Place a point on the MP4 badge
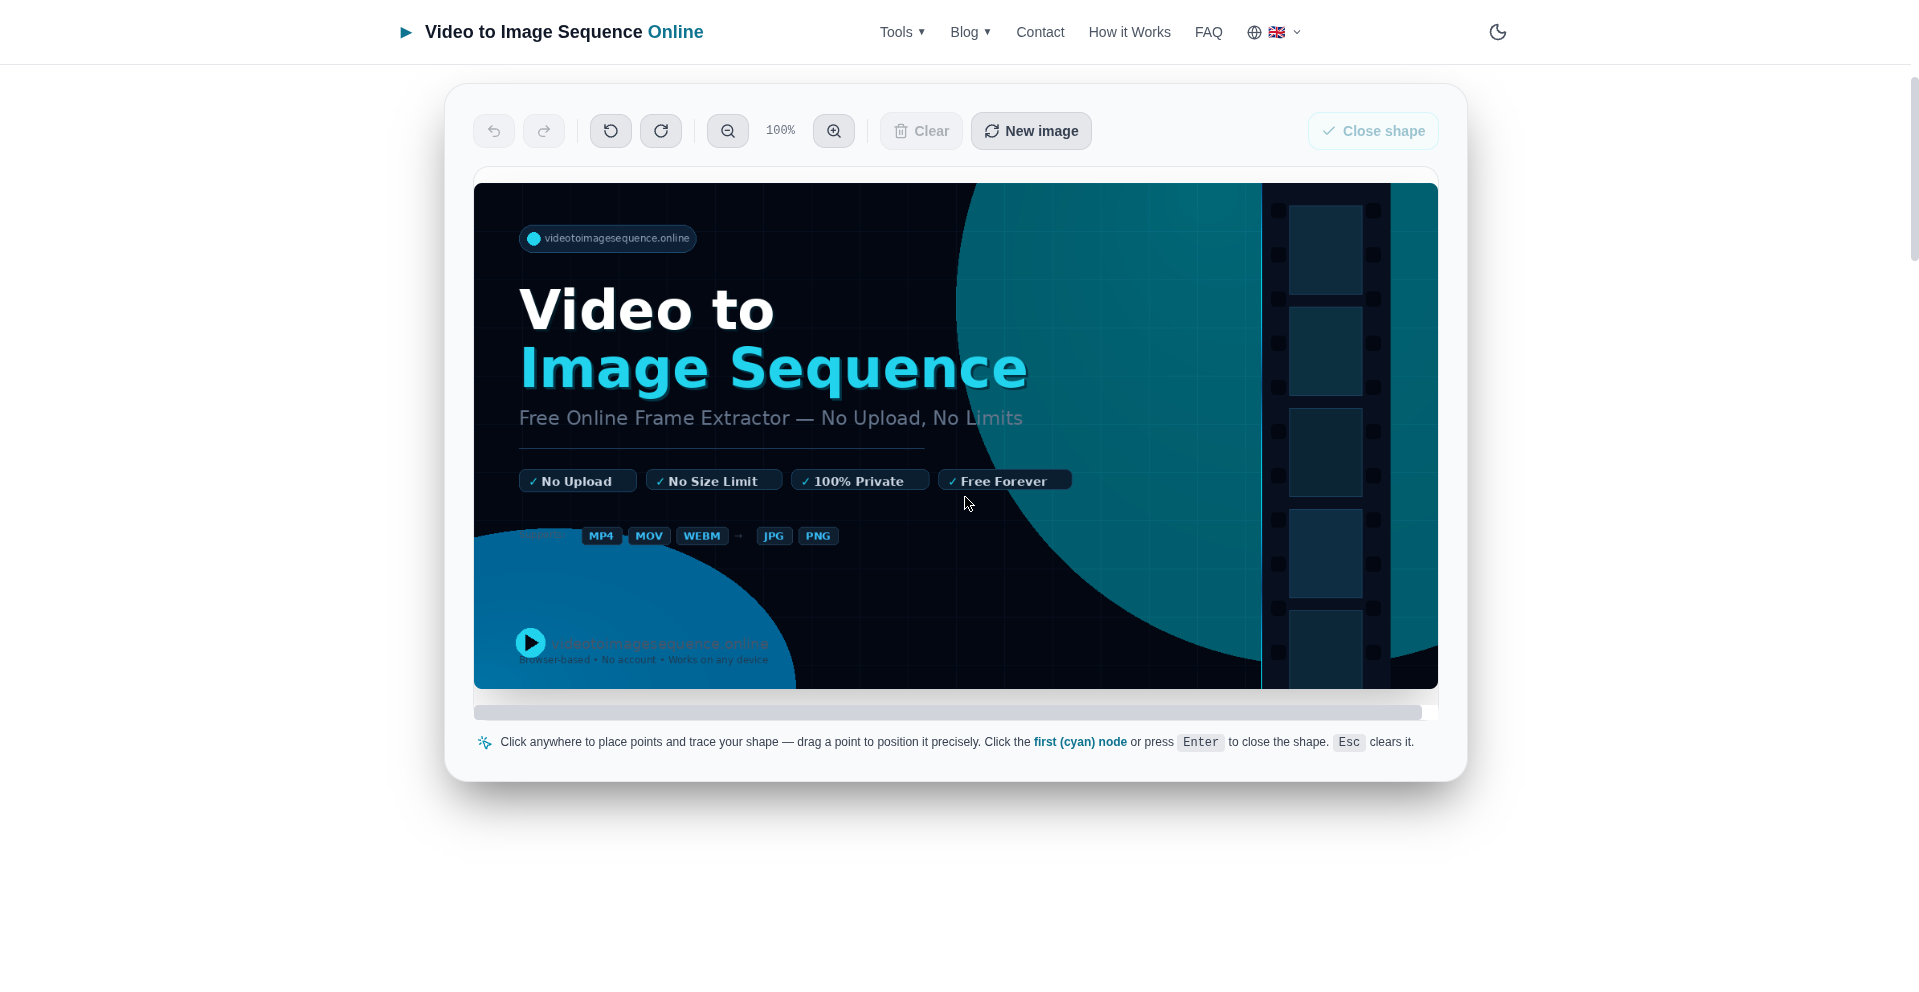Viewport: 1919px width, 992px height. click(602, 536)
